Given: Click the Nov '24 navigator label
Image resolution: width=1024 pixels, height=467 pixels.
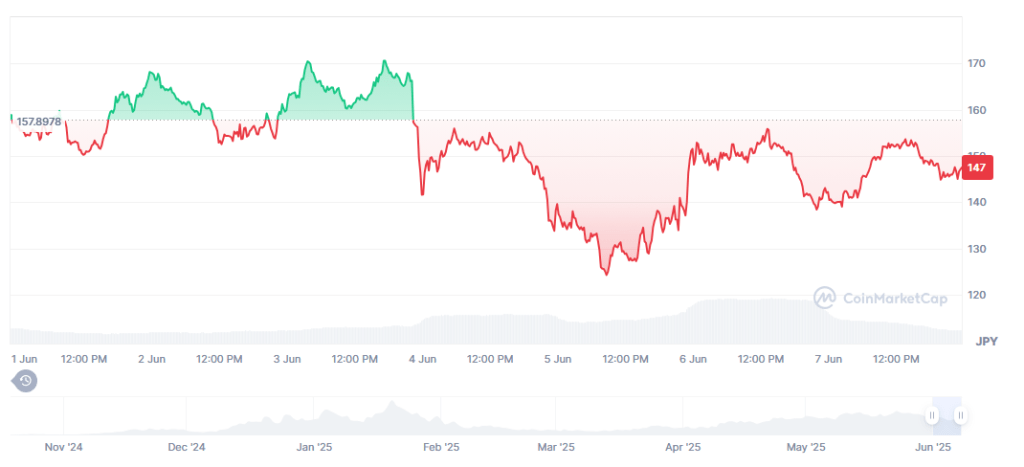Looking at the screenshot, I should 62,447.
